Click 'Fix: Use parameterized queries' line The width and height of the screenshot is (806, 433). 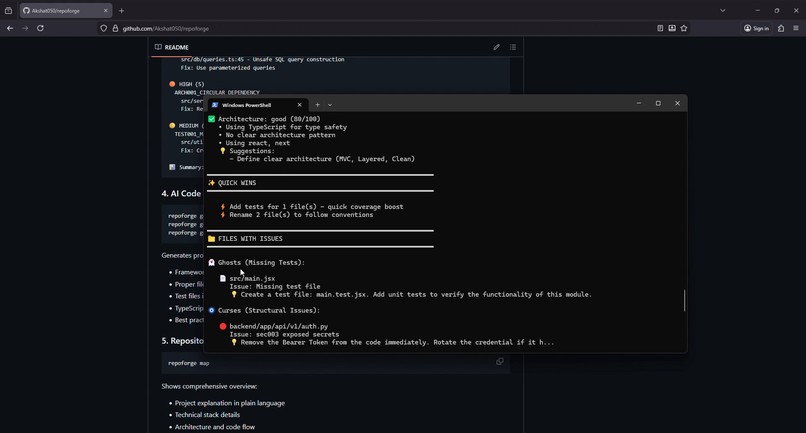(228, 68)
